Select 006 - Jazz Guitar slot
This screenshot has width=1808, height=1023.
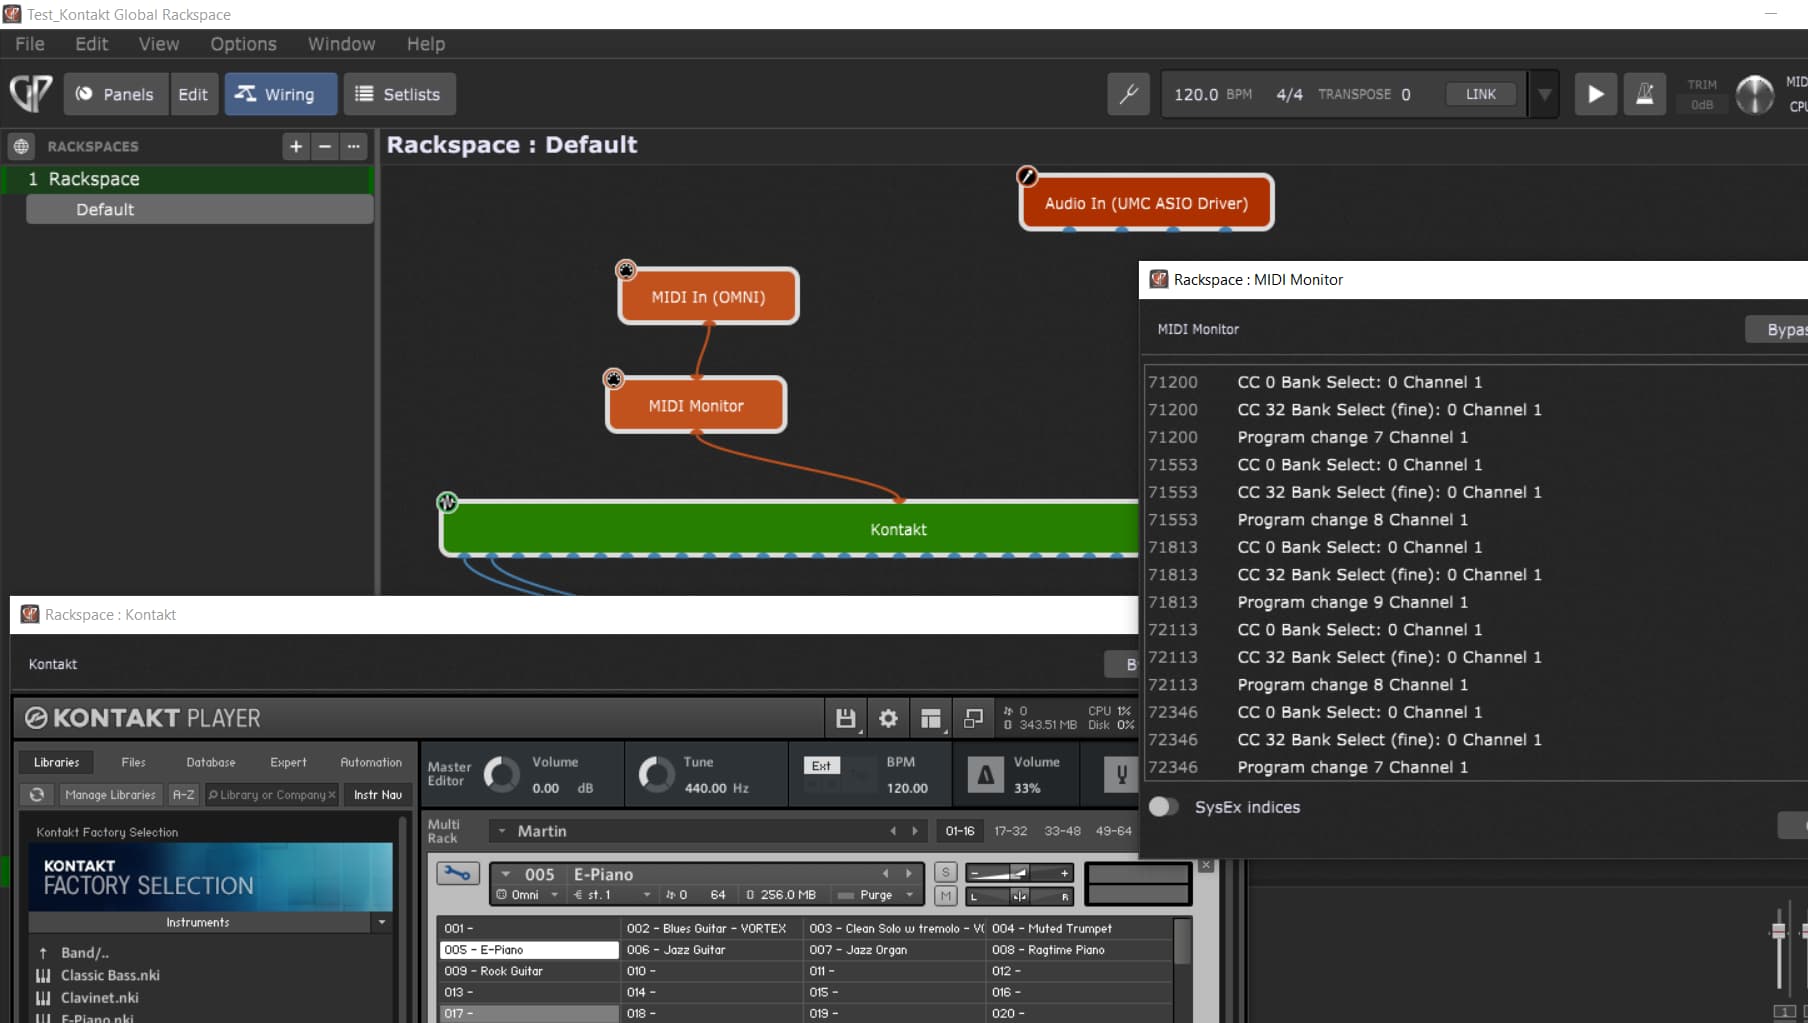(712, 950)
